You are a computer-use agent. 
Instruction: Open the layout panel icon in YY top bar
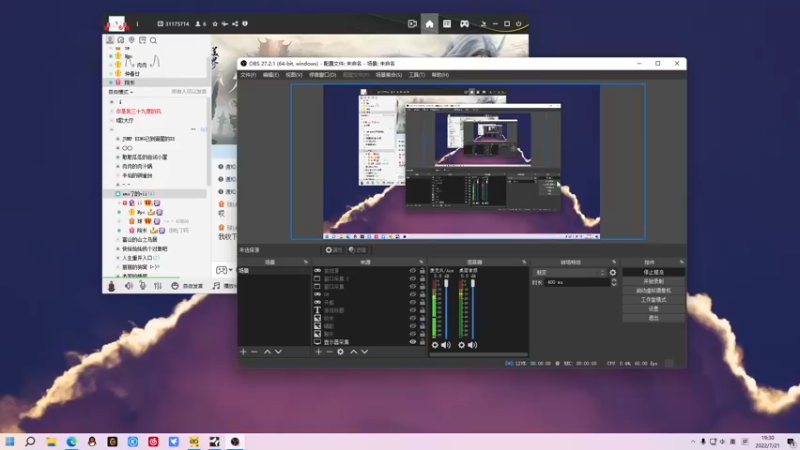click(x=447, y=23)
